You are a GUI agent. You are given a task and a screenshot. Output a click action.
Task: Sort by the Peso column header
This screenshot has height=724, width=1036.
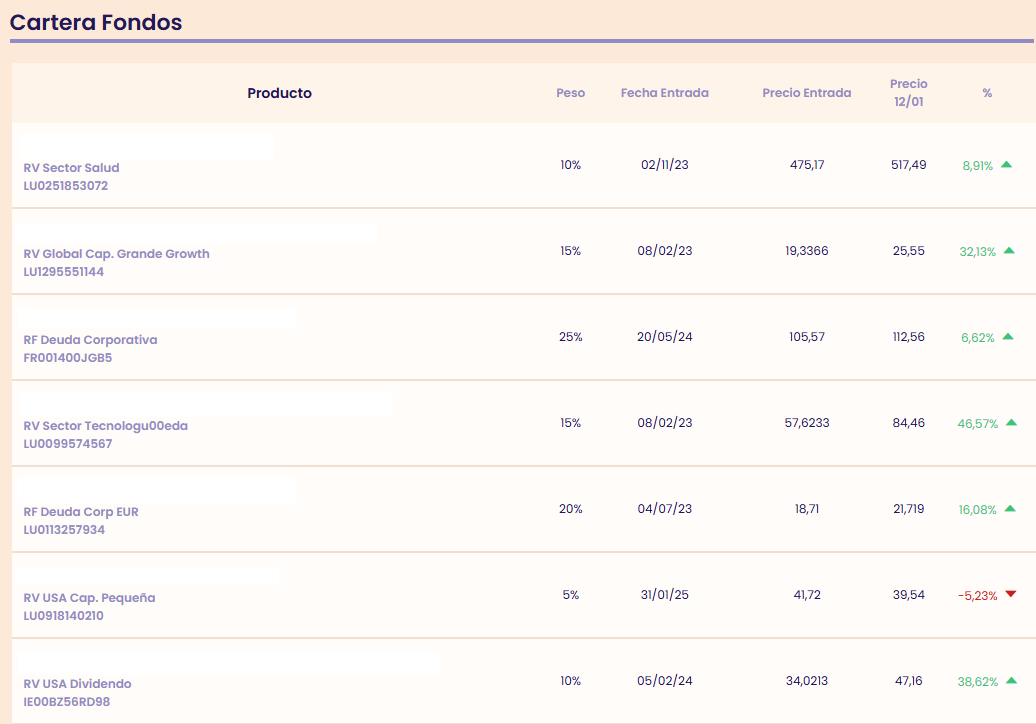(570, 93)
